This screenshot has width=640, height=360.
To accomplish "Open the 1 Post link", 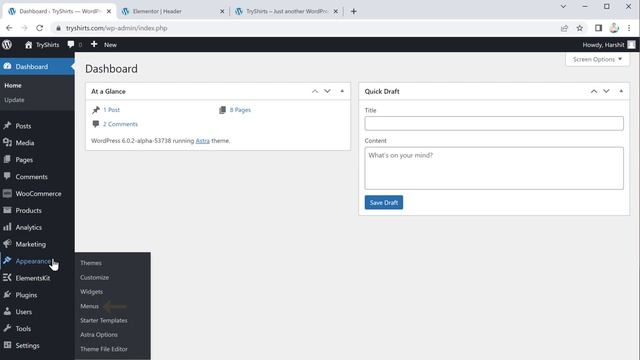I will (111, 110).
